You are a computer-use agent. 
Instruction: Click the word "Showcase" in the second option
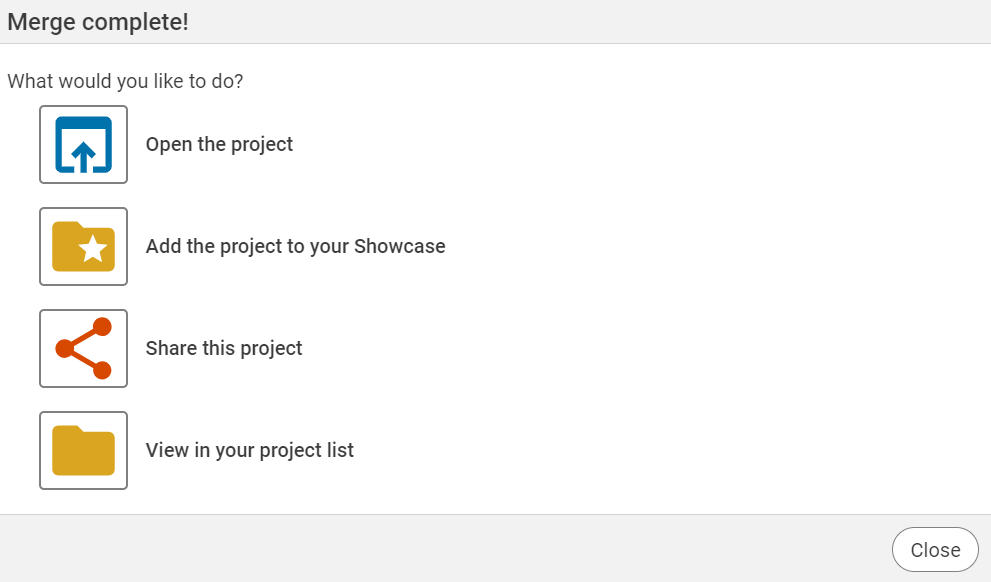pos(399,247)
